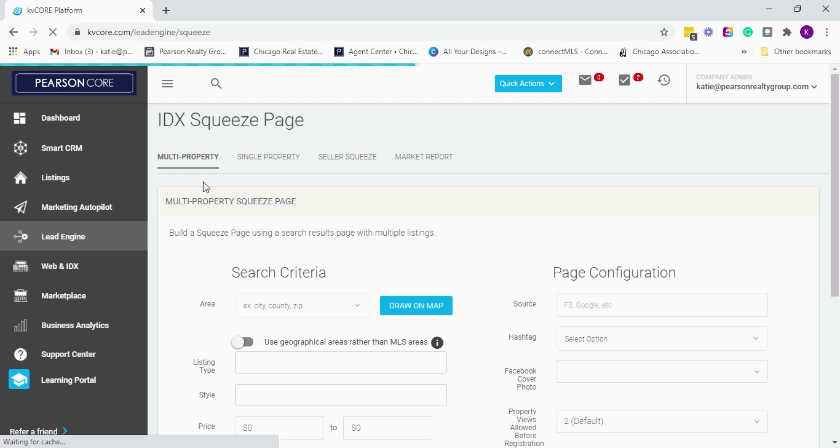Open the Chicago Real Estate bookmark
The height and width of the screenshot is (448, 840).
tap(281, 51)
